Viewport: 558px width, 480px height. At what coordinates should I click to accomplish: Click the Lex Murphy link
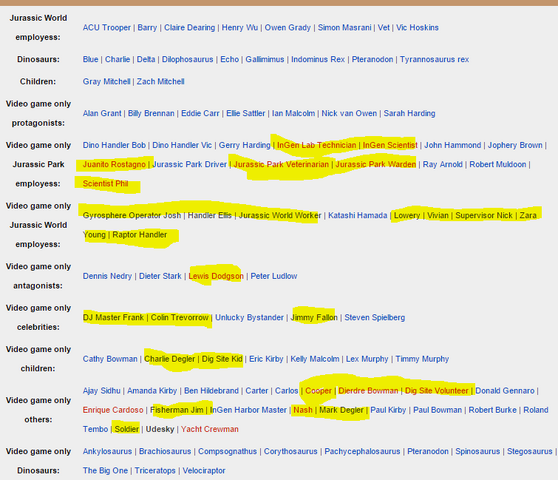click(x=367, y=359)
